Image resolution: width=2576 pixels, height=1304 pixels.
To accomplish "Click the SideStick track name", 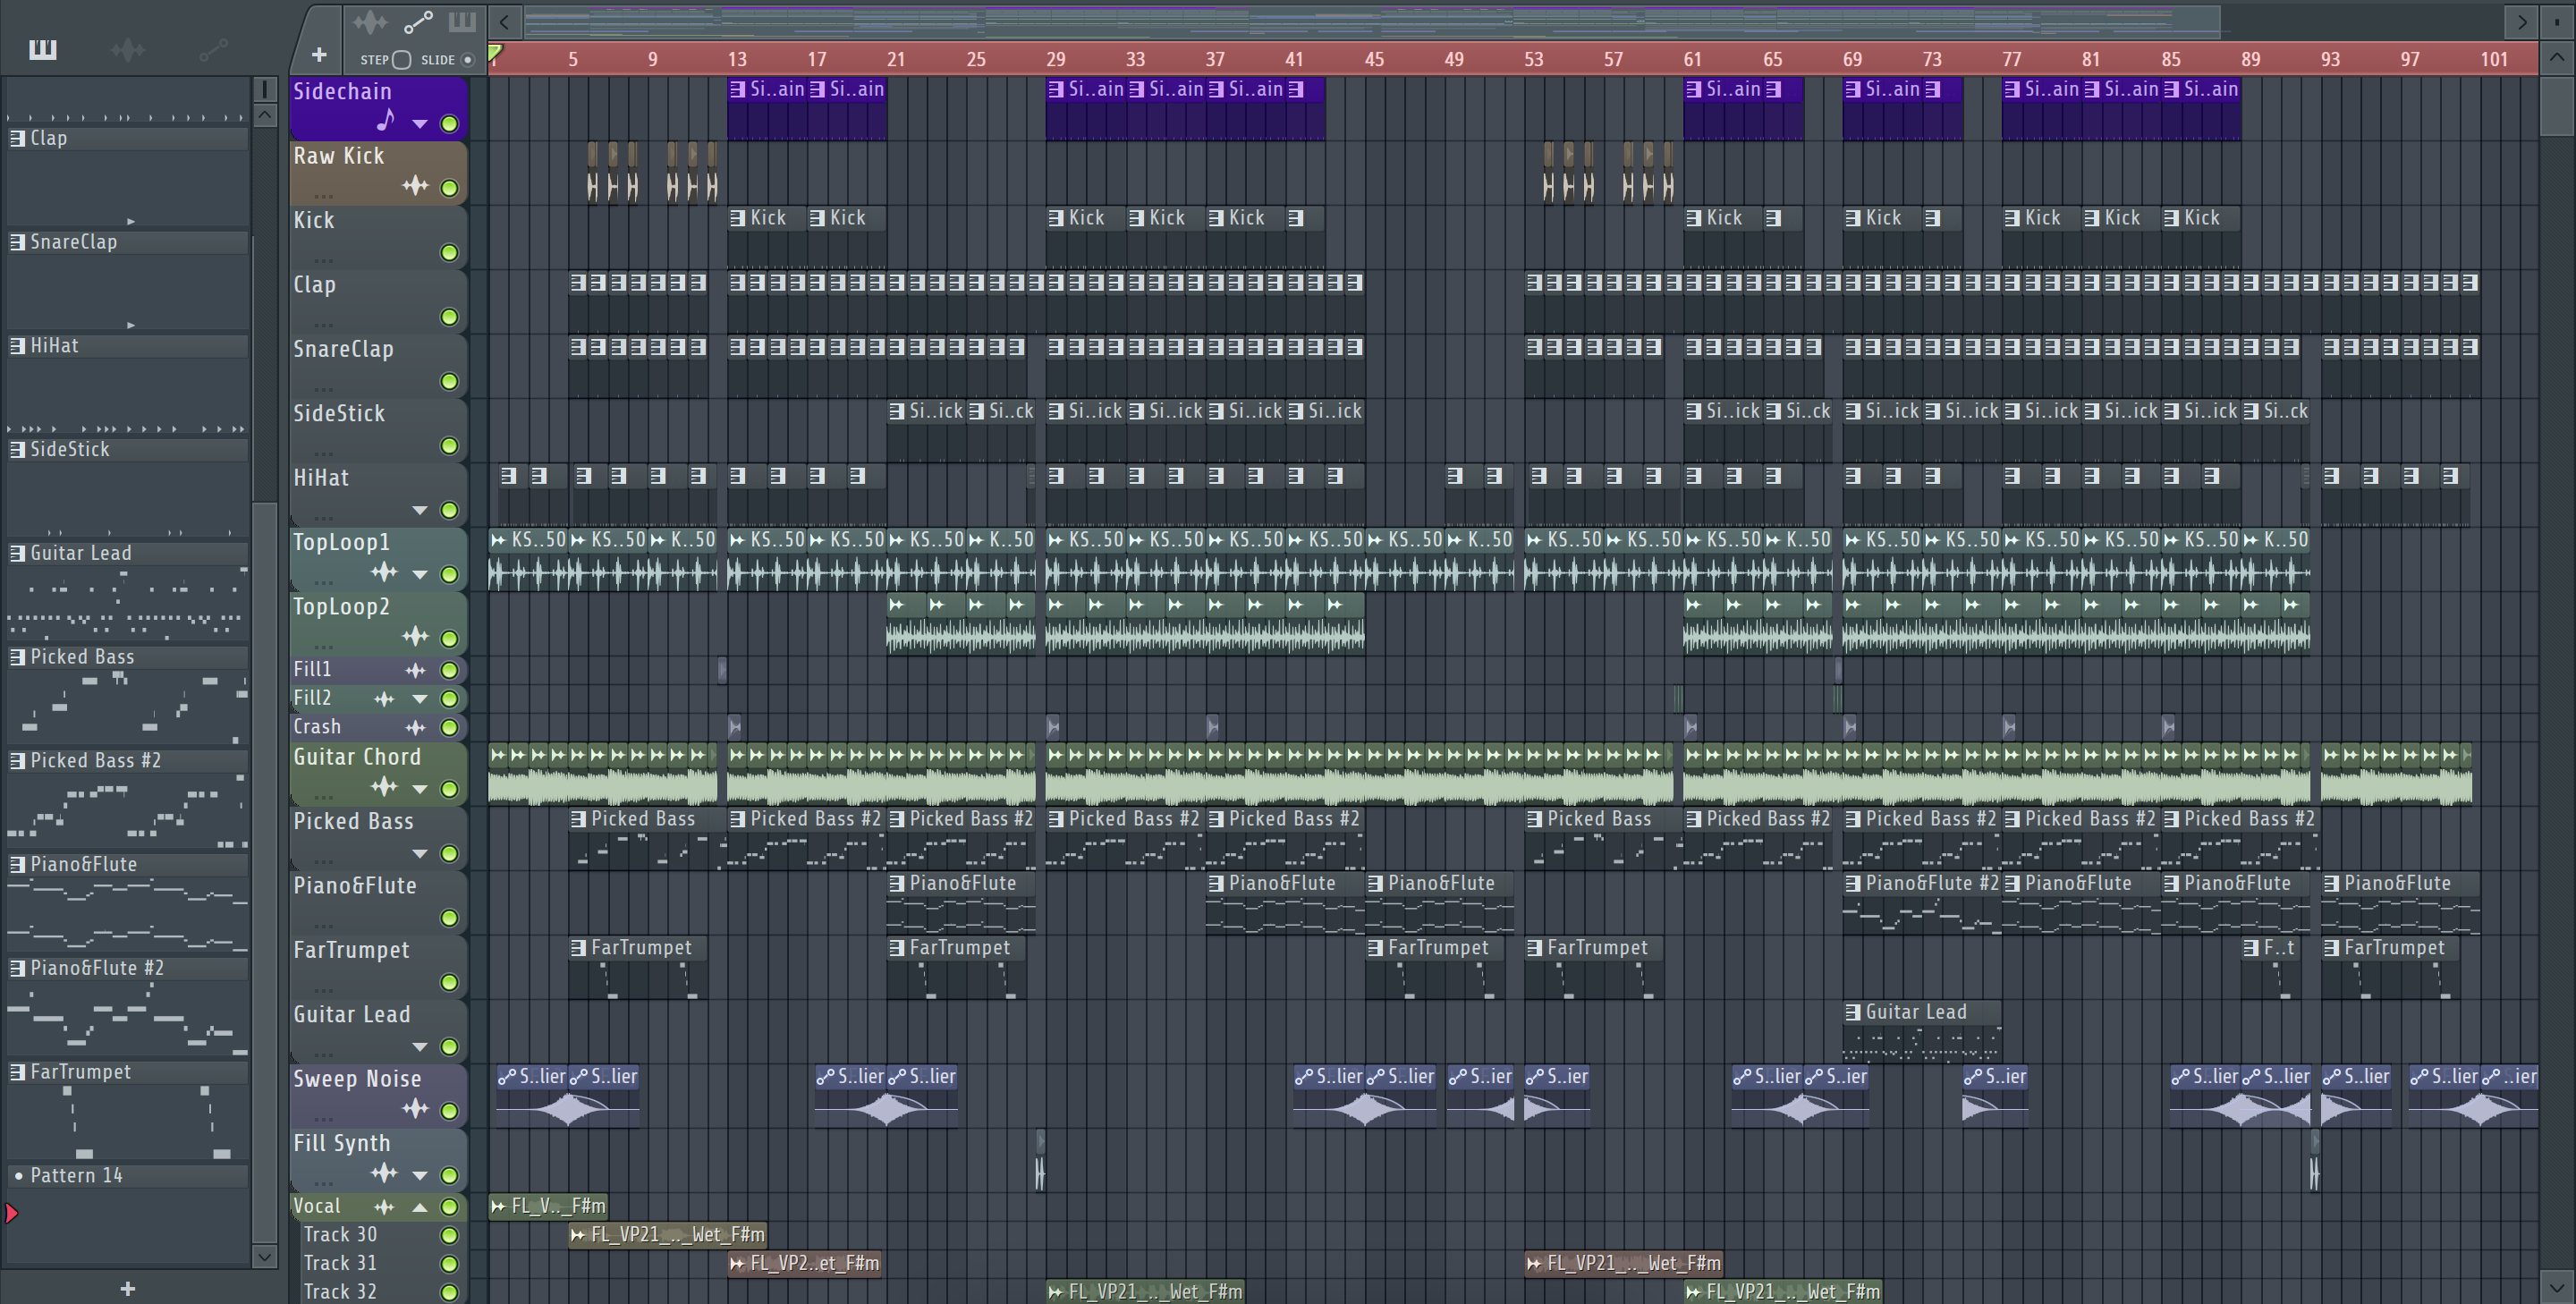I will pyautogui.click(x=339, y=414).
